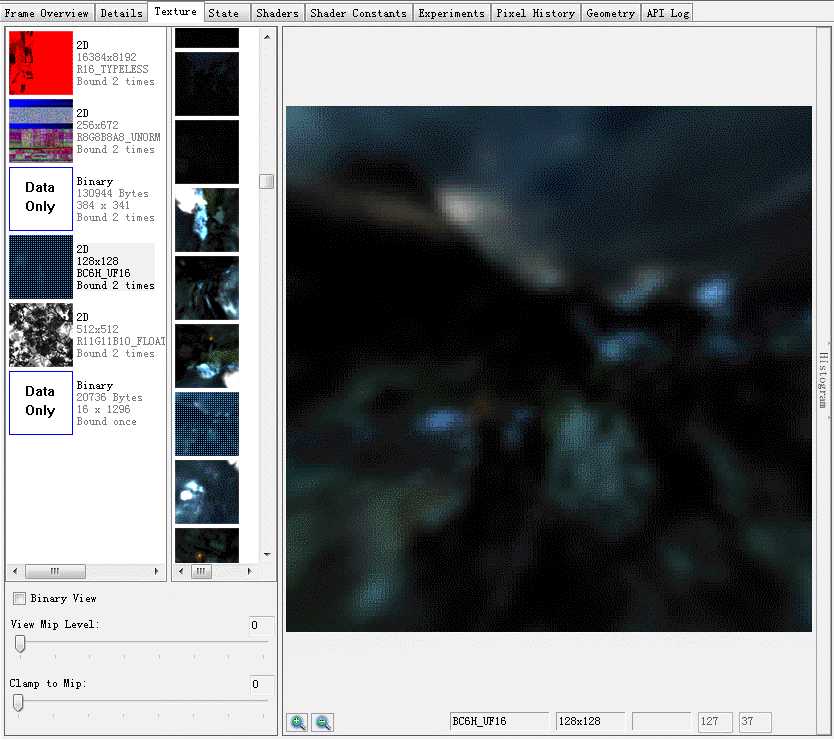Click left arrow of mip list horizontal scrollbar
The width and height of the screenshot is (834, 740).
pos(181,571)
